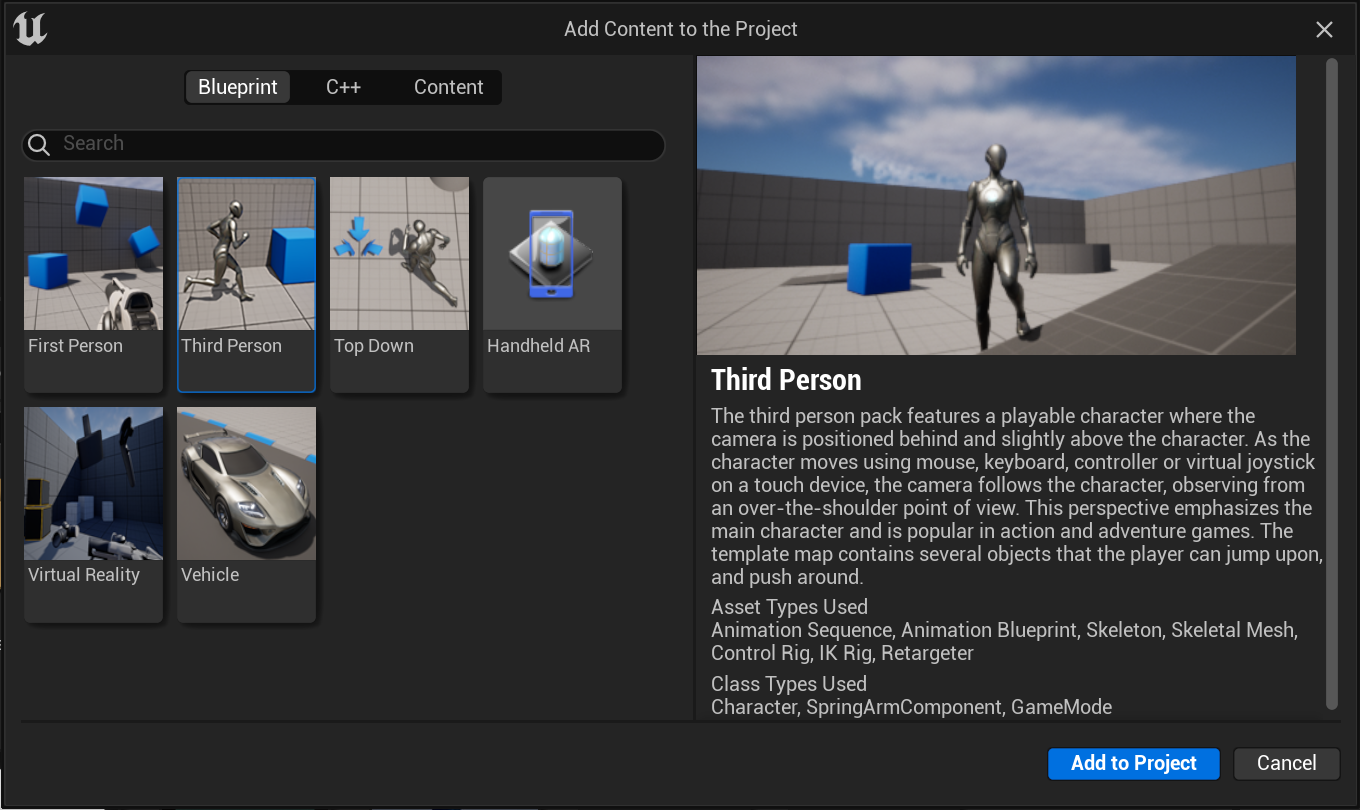The width and height of the screenshot is (1360, 810).
Task: Click the 'Character, SpringArmComponent, GameMode' text
Action: [x=911, y=707]
